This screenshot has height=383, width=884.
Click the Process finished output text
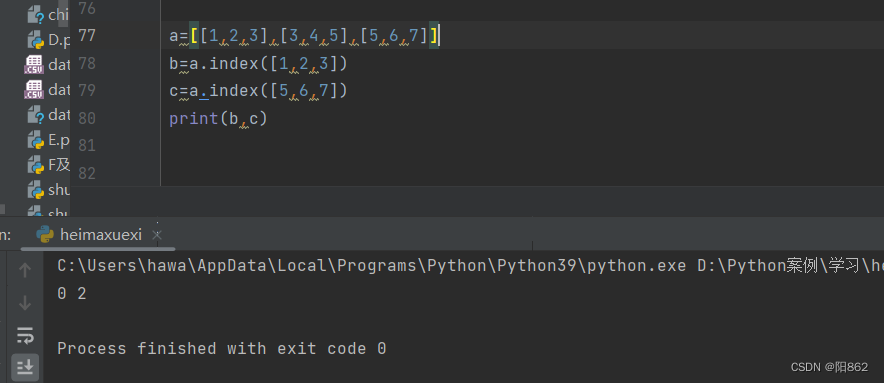tap(222, 349)
